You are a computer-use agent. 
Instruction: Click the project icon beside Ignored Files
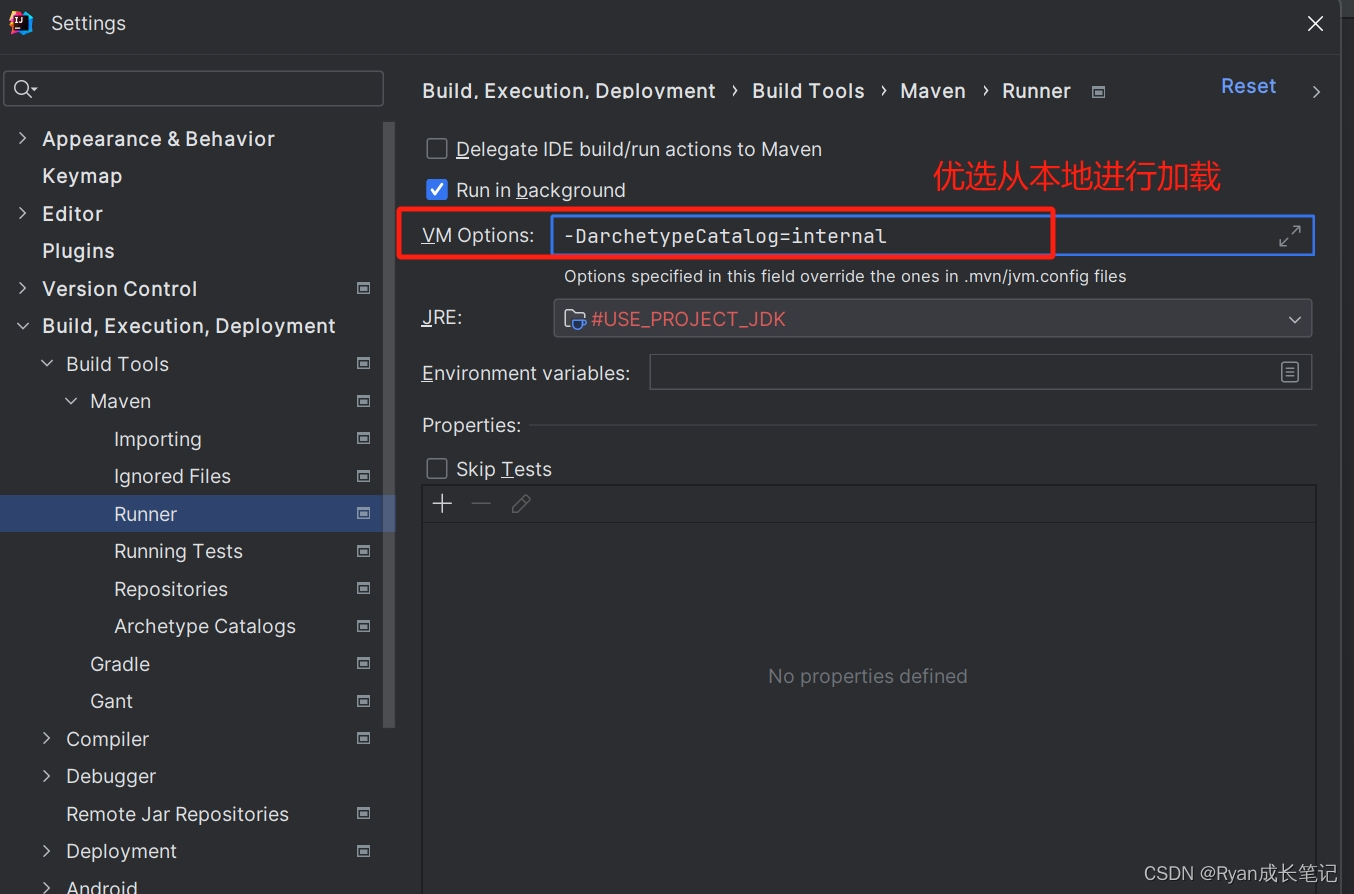pyautogui.click(x=364, y=476)
